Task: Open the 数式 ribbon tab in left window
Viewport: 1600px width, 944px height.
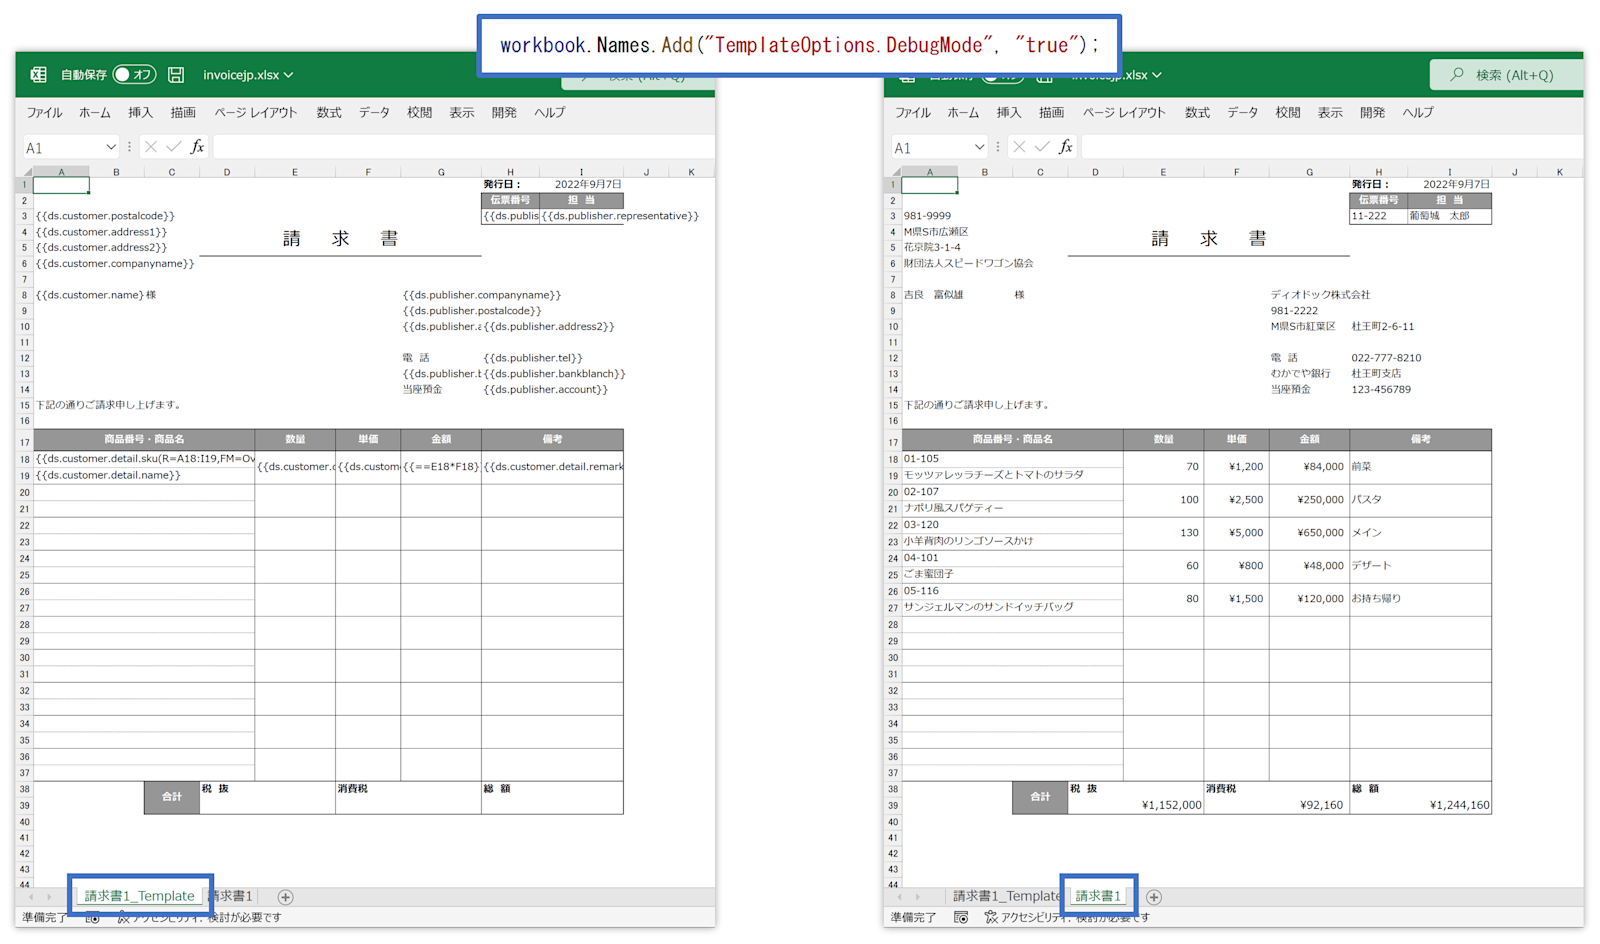Action: (329, 113)
